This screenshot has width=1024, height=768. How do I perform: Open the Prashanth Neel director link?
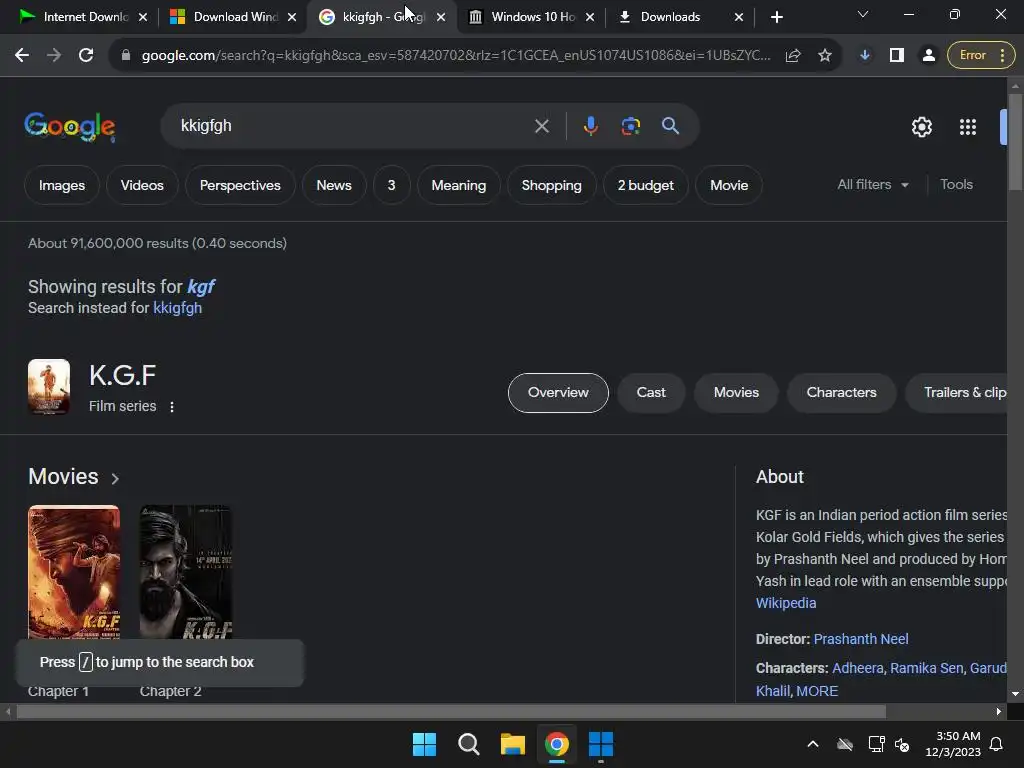[861, 639]
